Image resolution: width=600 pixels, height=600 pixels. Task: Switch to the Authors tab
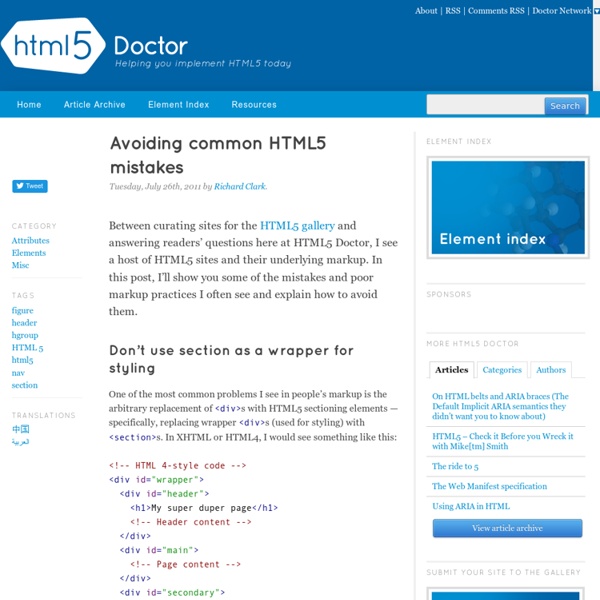coord(550,370)
